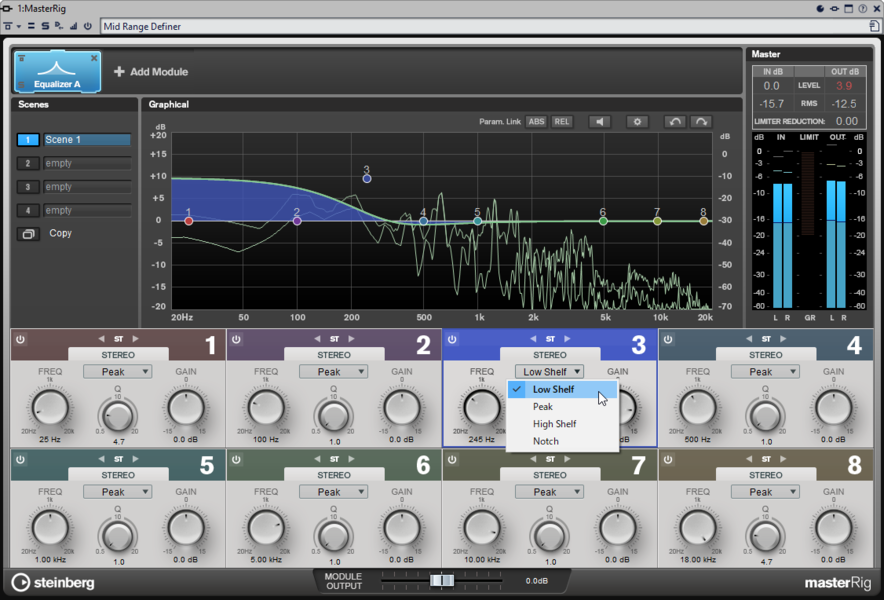884x600 pixels.
Task: Toggle band 7 power button
Action: pyautogui.click(x=452, y=460)
